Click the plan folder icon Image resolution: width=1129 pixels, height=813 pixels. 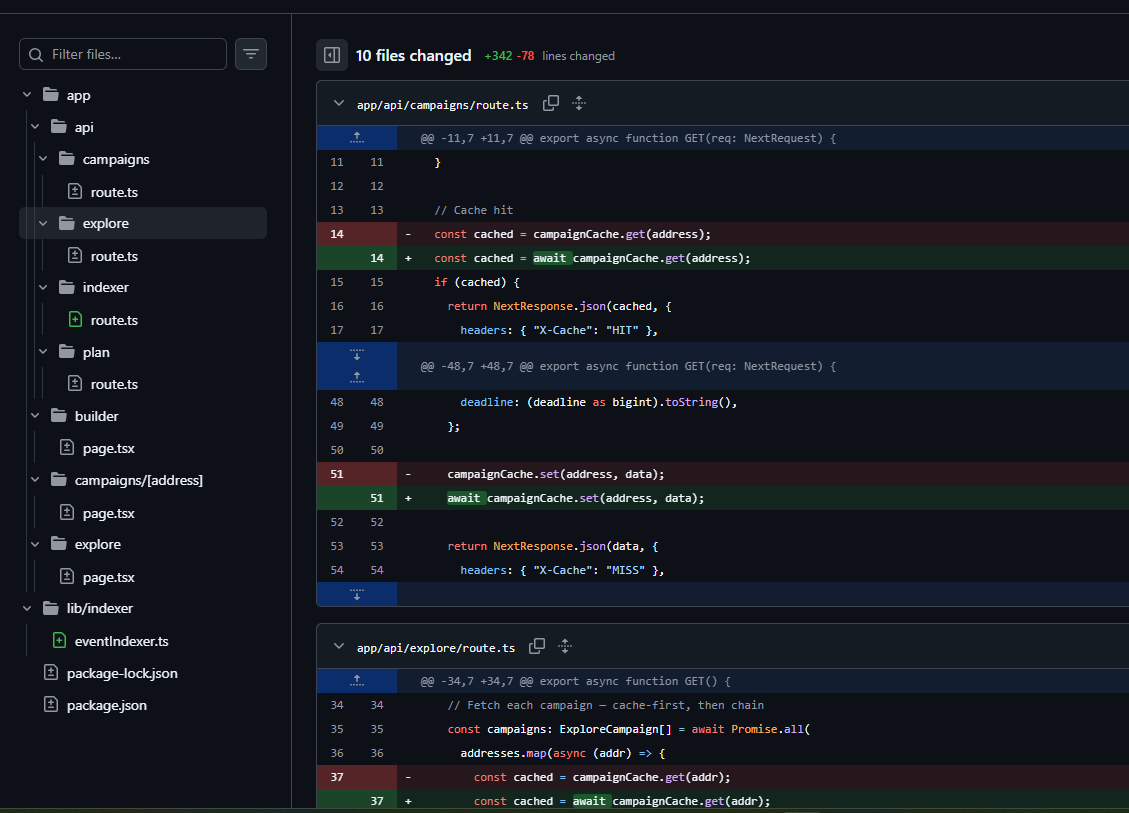tap(66, 351)
